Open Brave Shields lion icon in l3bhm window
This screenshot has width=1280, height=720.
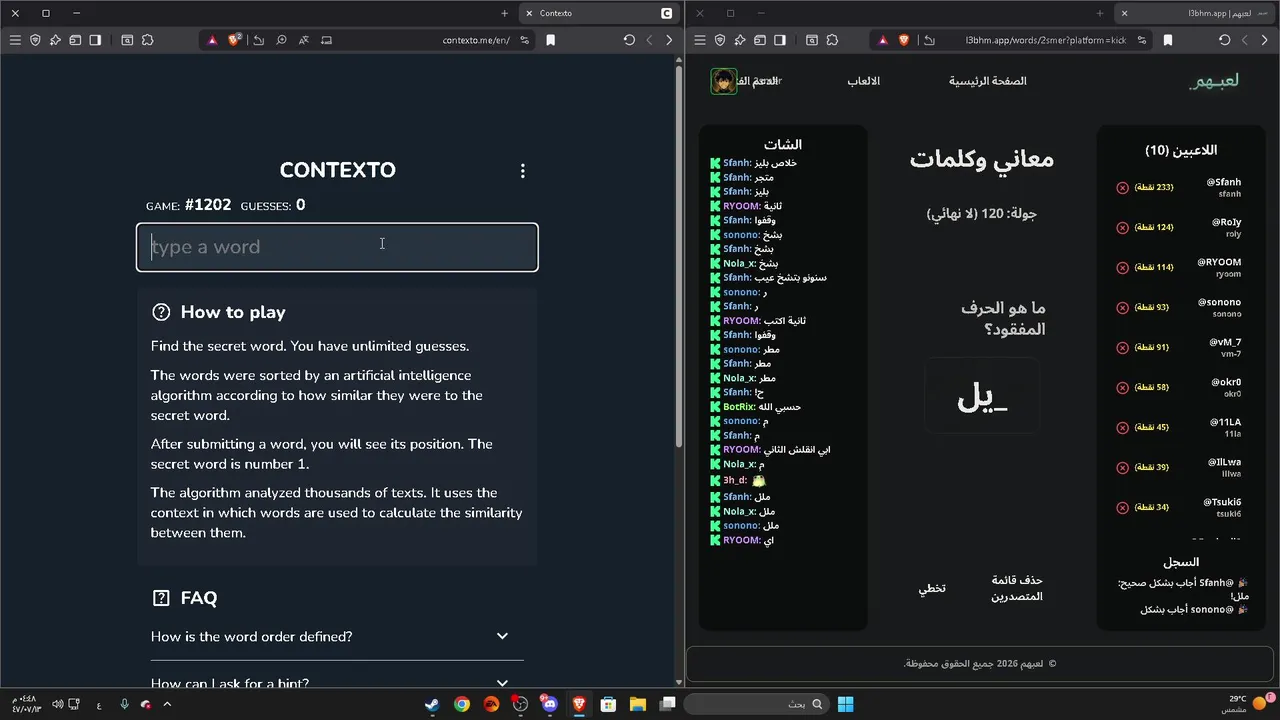tap(904, 40)
